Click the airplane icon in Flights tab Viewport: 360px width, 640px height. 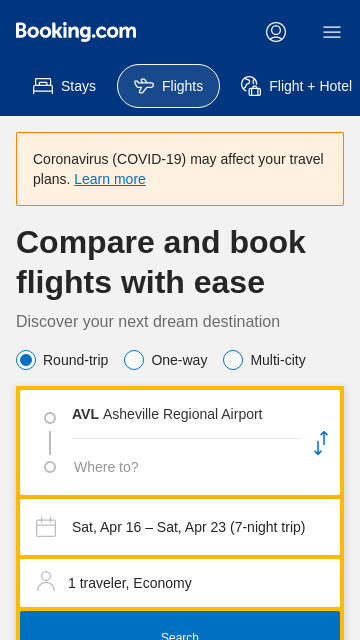pos(144,86)
